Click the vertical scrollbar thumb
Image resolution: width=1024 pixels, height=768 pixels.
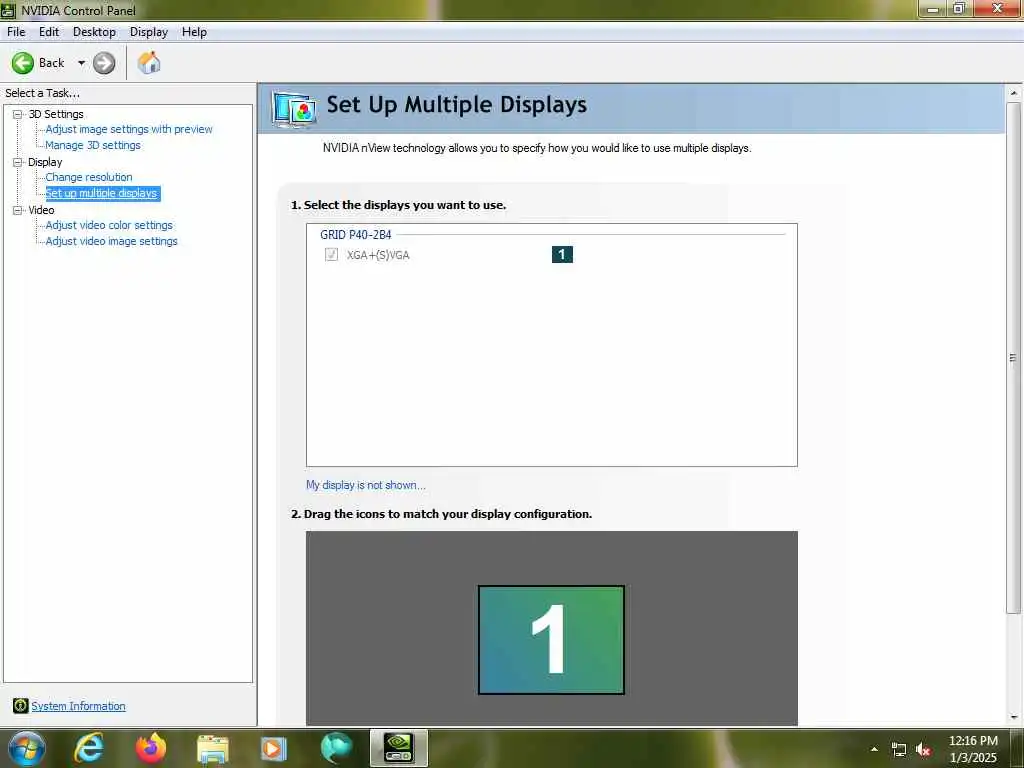[1013, 358]
